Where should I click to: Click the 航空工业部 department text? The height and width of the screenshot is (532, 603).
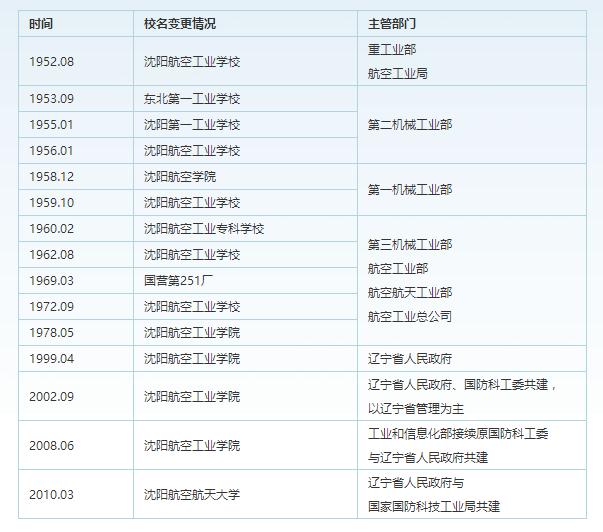[398, 269]
